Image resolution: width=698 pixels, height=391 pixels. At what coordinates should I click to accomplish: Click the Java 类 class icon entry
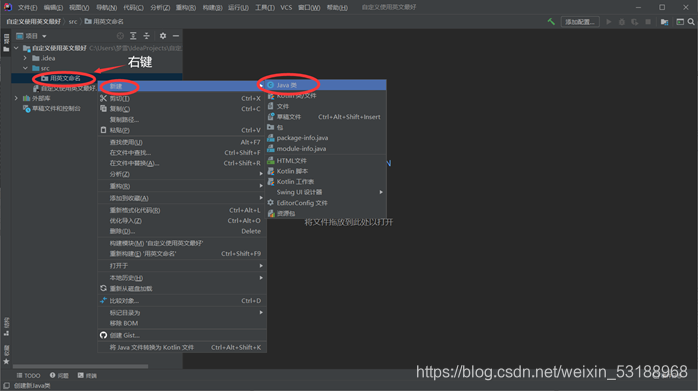coord(271,85)
